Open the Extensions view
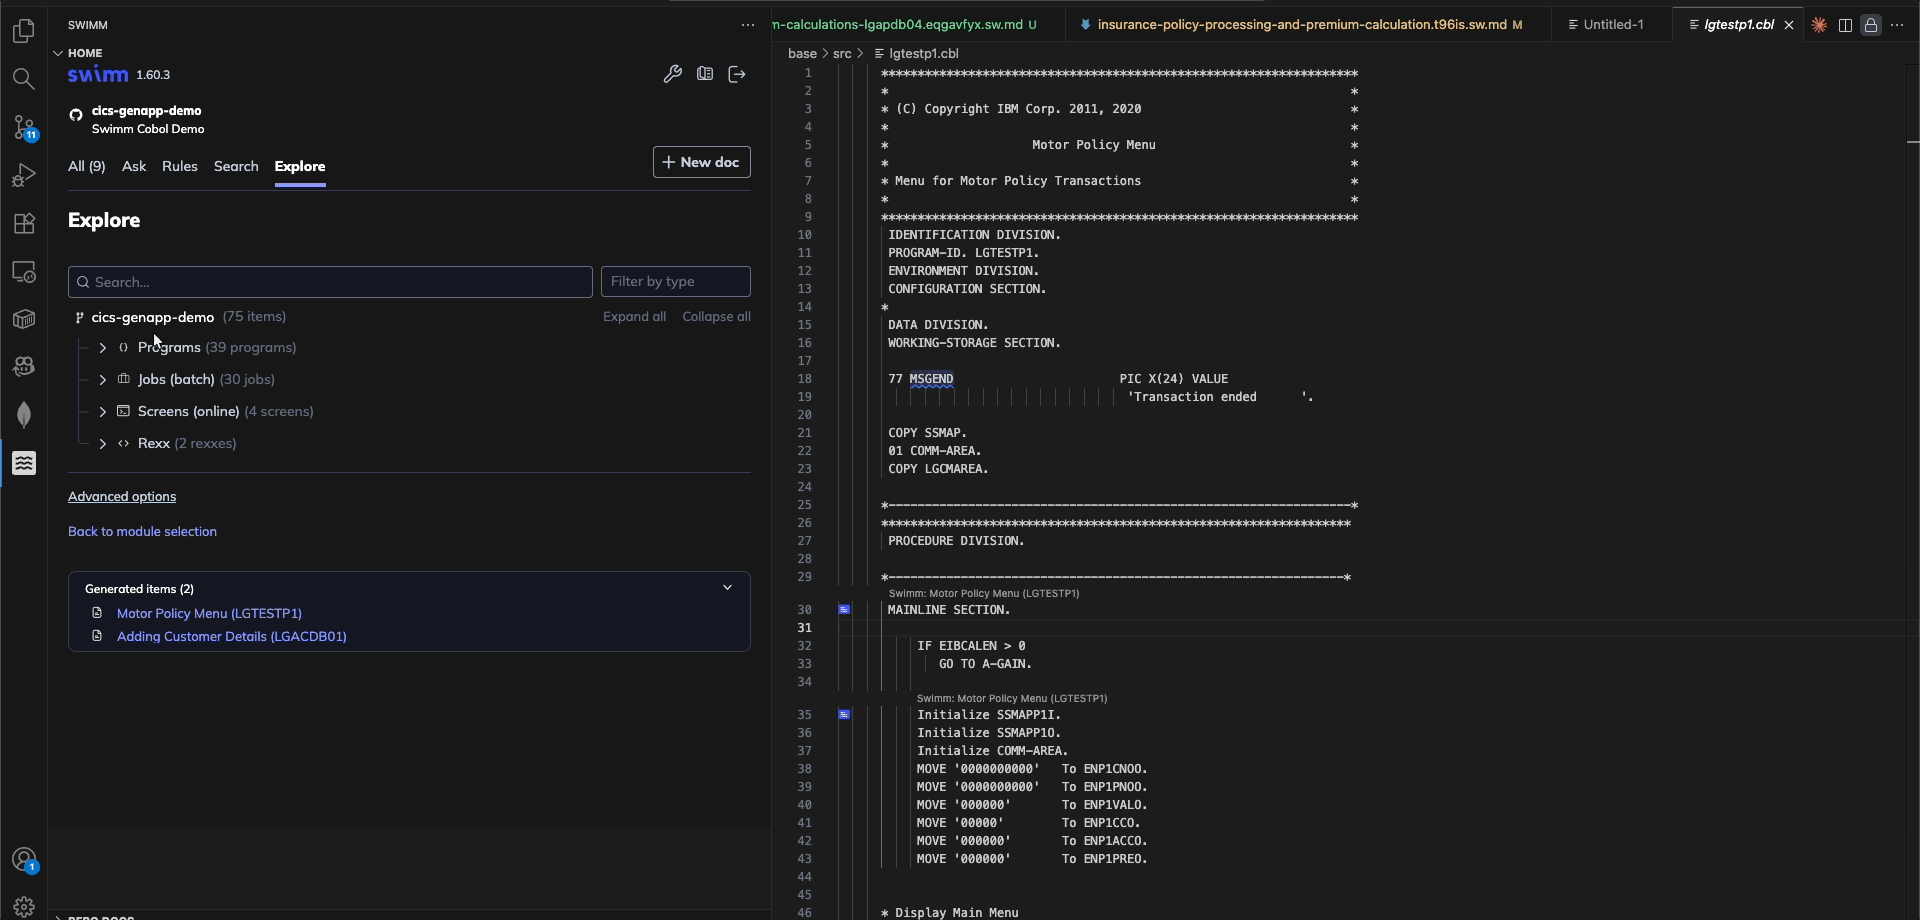1920x920 pixels. click(23, 222)
